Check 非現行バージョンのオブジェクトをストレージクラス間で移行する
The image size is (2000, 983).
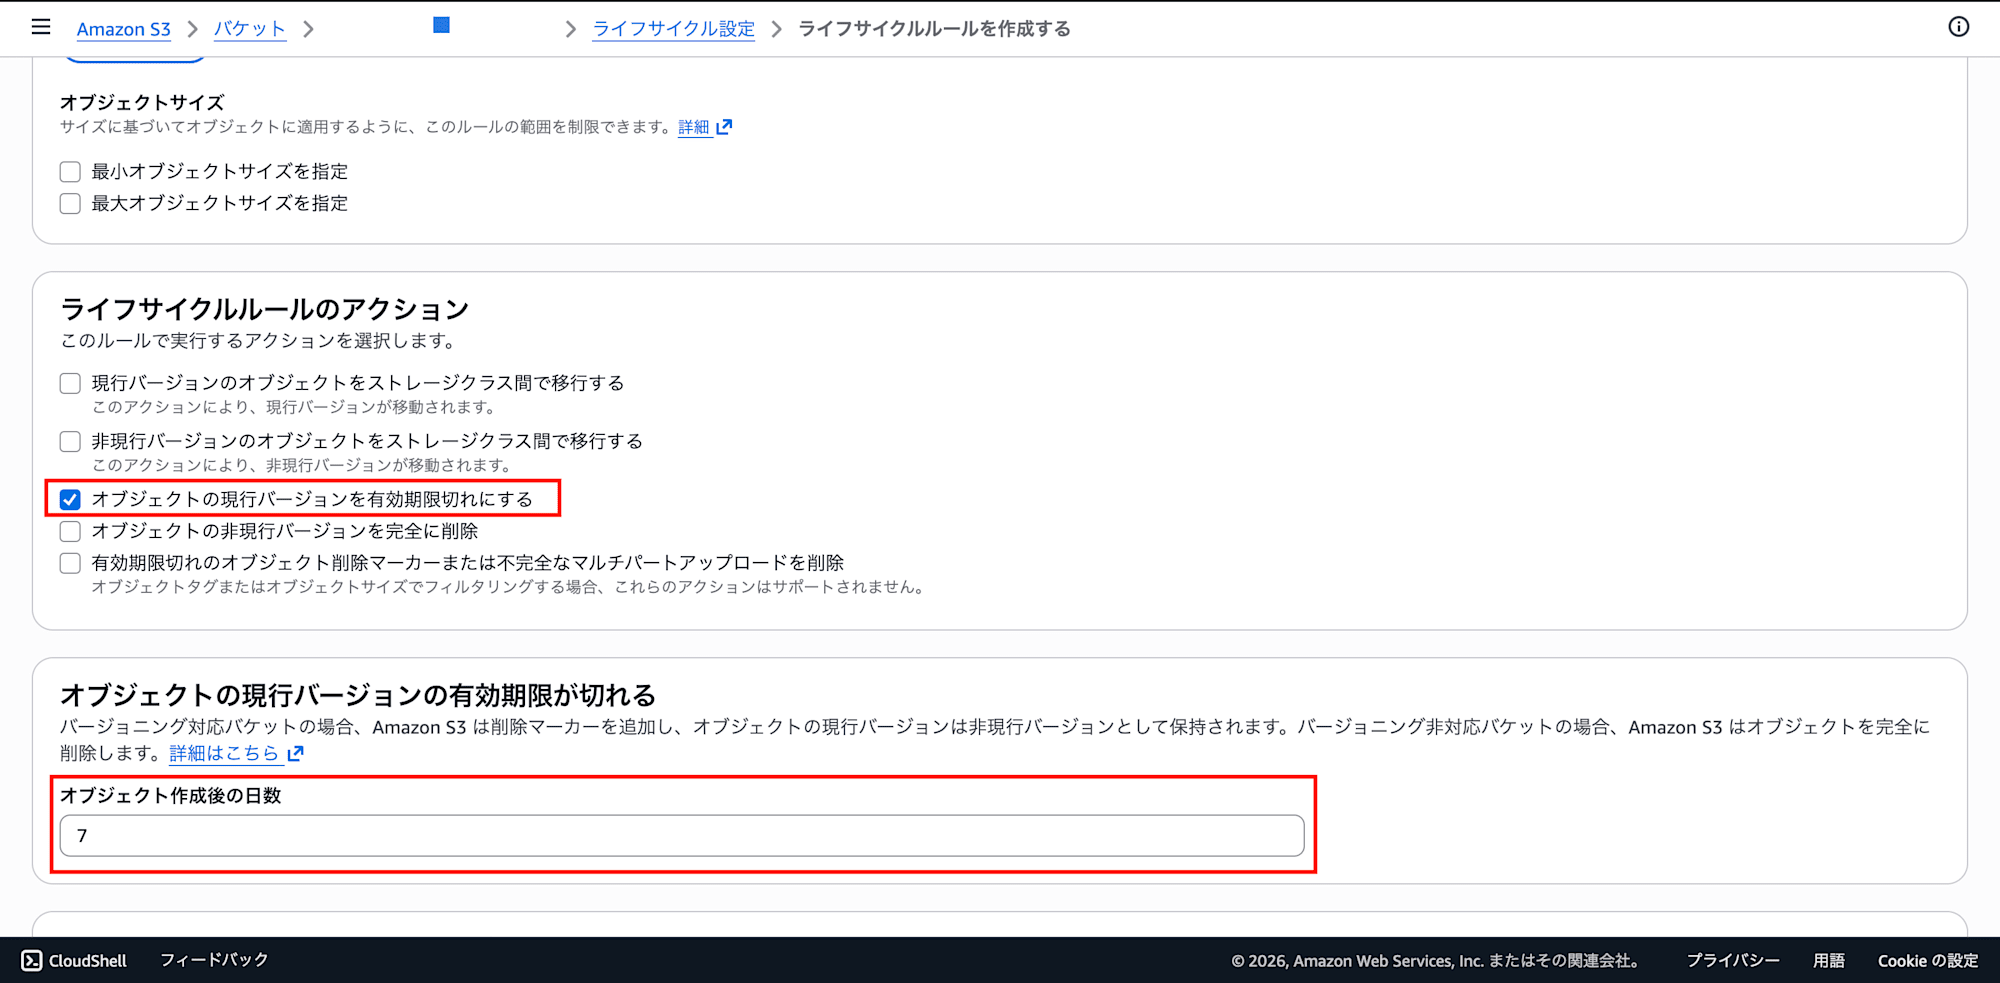[x=70, y=442]
